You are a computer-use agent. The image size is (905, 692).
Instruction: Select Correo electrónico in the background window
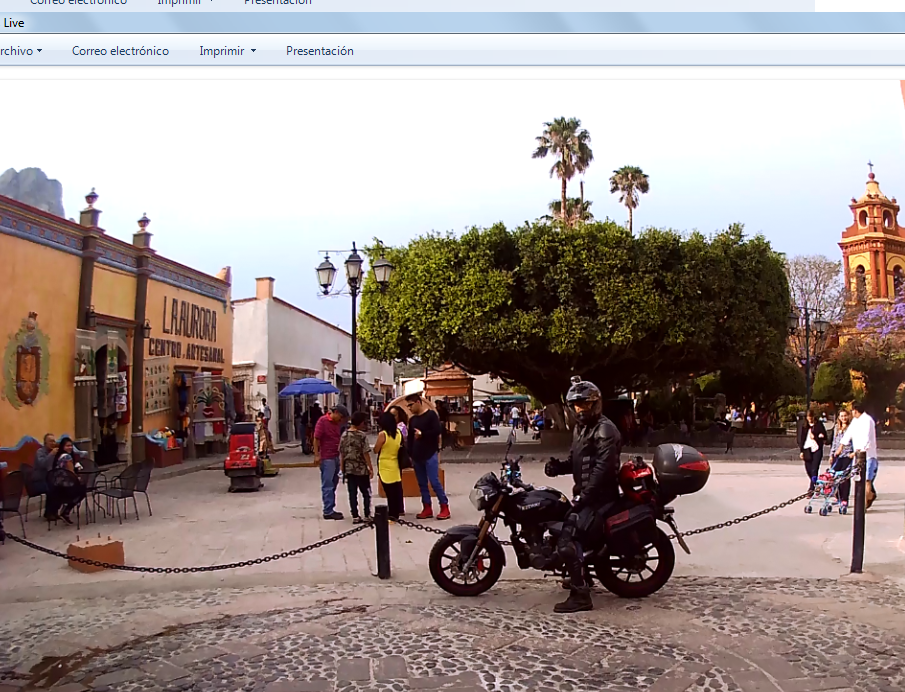pos(78,3)
